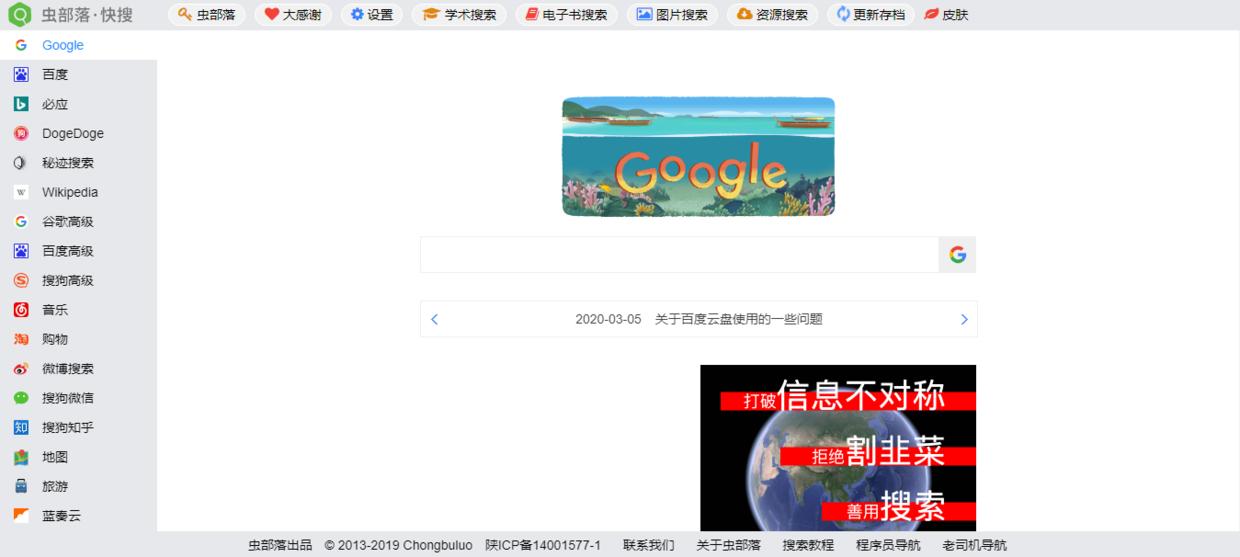Click 陕ICP备14001577-1 footer link
The image size is (1240, 557).
pyautogui.click(x=543, y=545)
